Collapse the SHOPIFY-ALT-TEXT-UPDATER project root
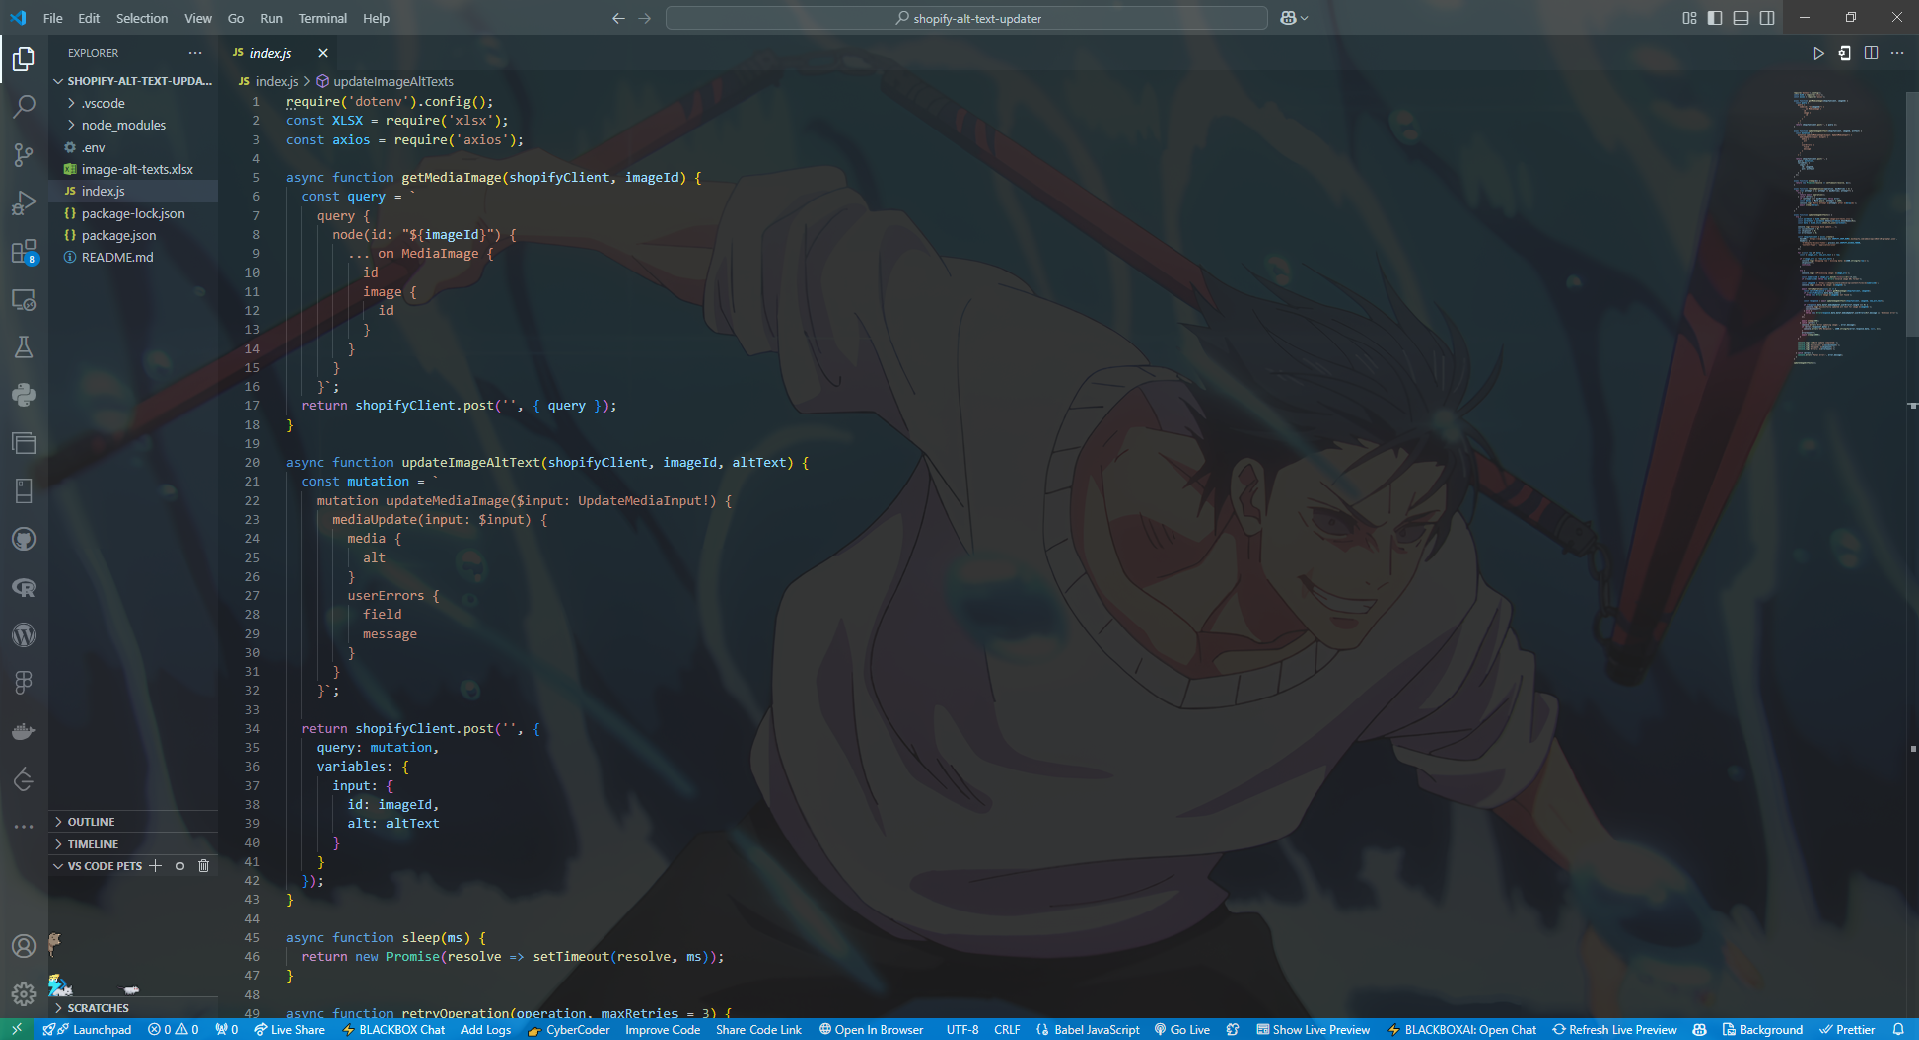Image resolution: width=1919 pixels, height=1040 pixels. click(x=133, y=81)
